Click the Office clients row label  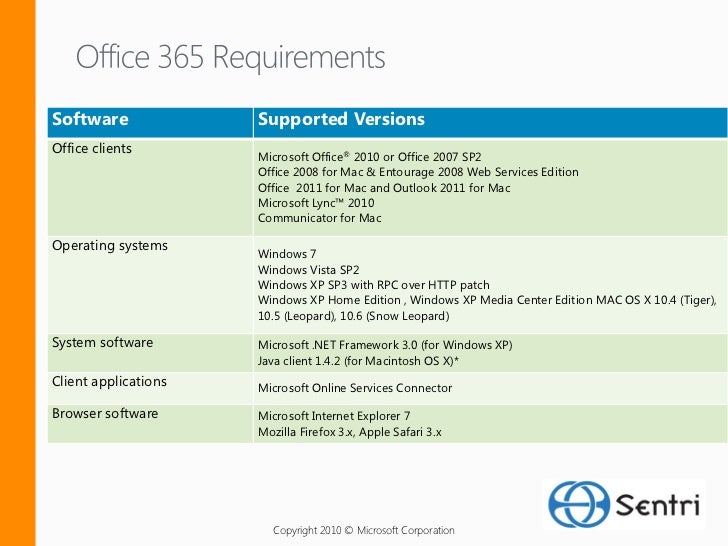[x=92, y=149]
